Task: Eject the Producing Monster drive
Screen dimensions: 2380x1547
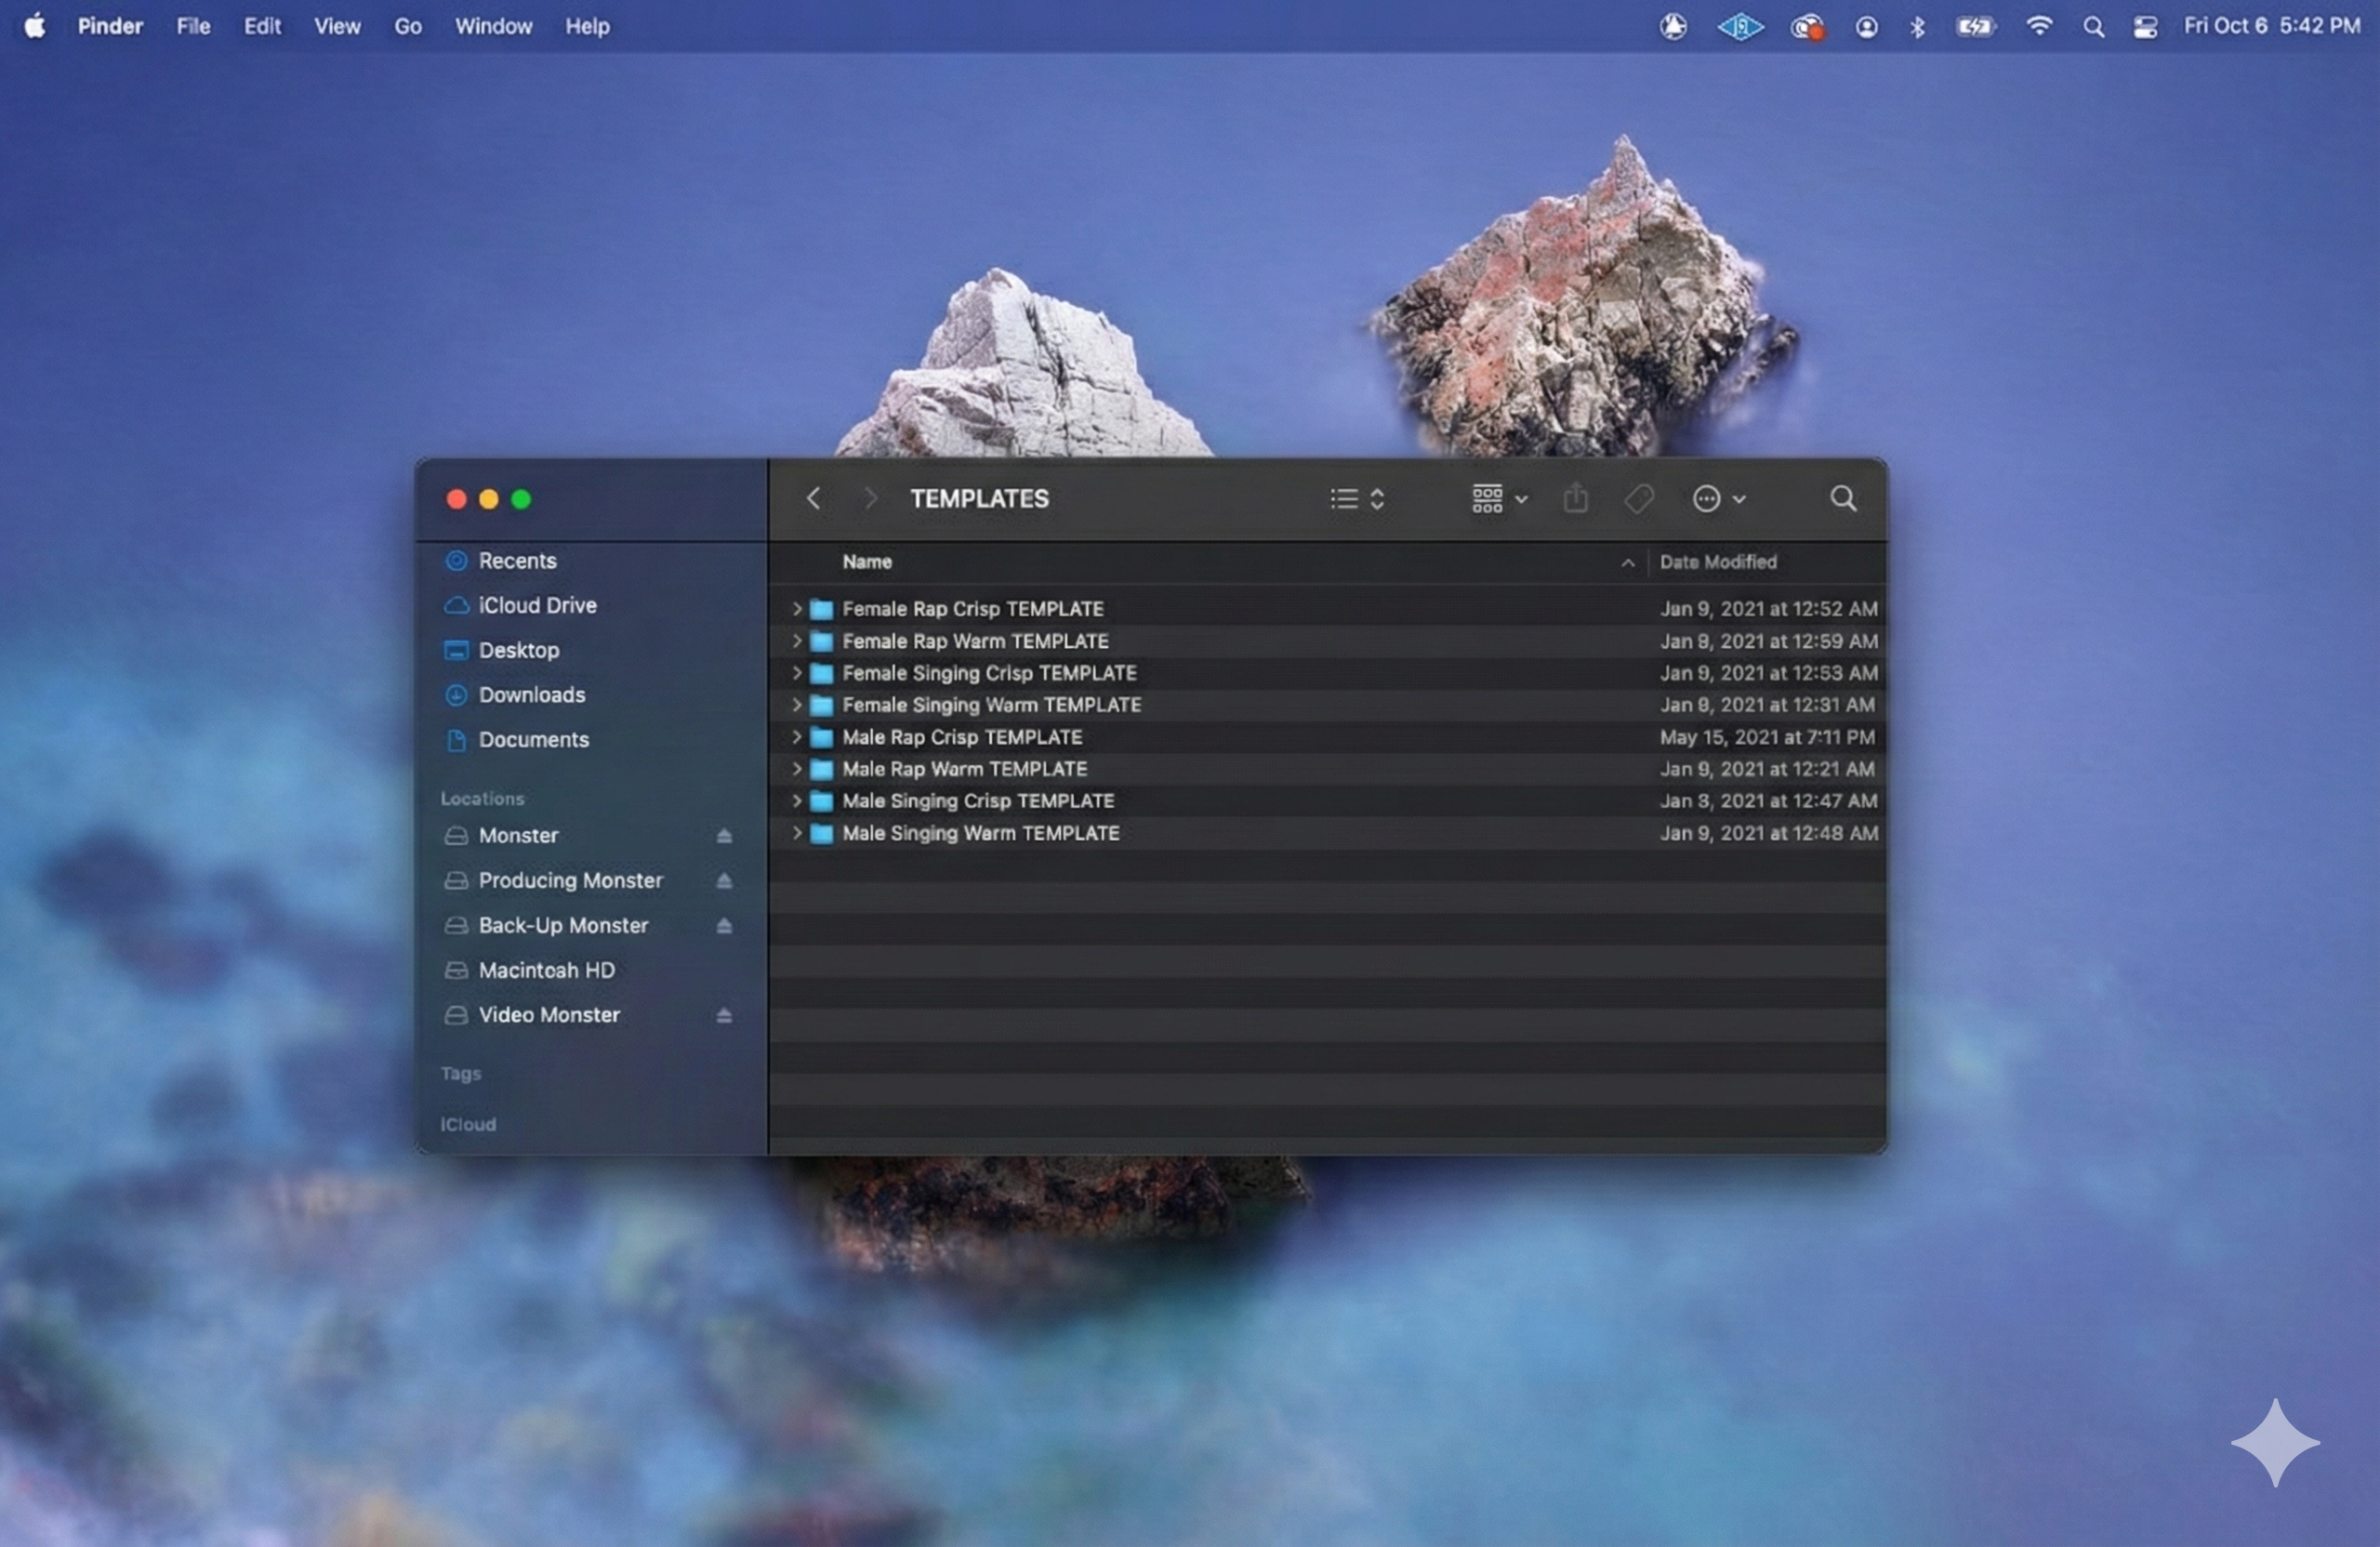Action: (724, 881)
